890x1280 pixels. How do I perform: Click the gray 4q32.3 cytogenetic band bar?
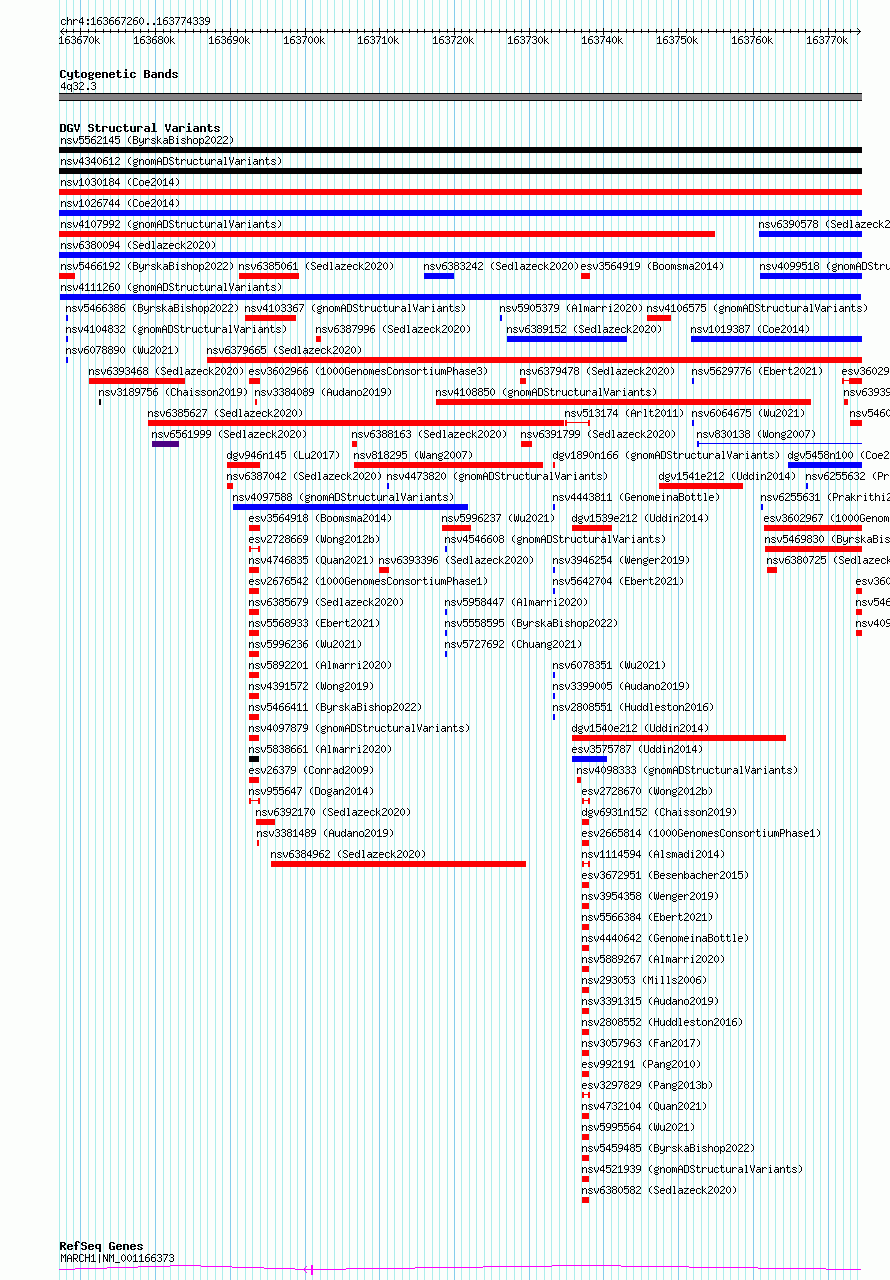click(460, 97)
